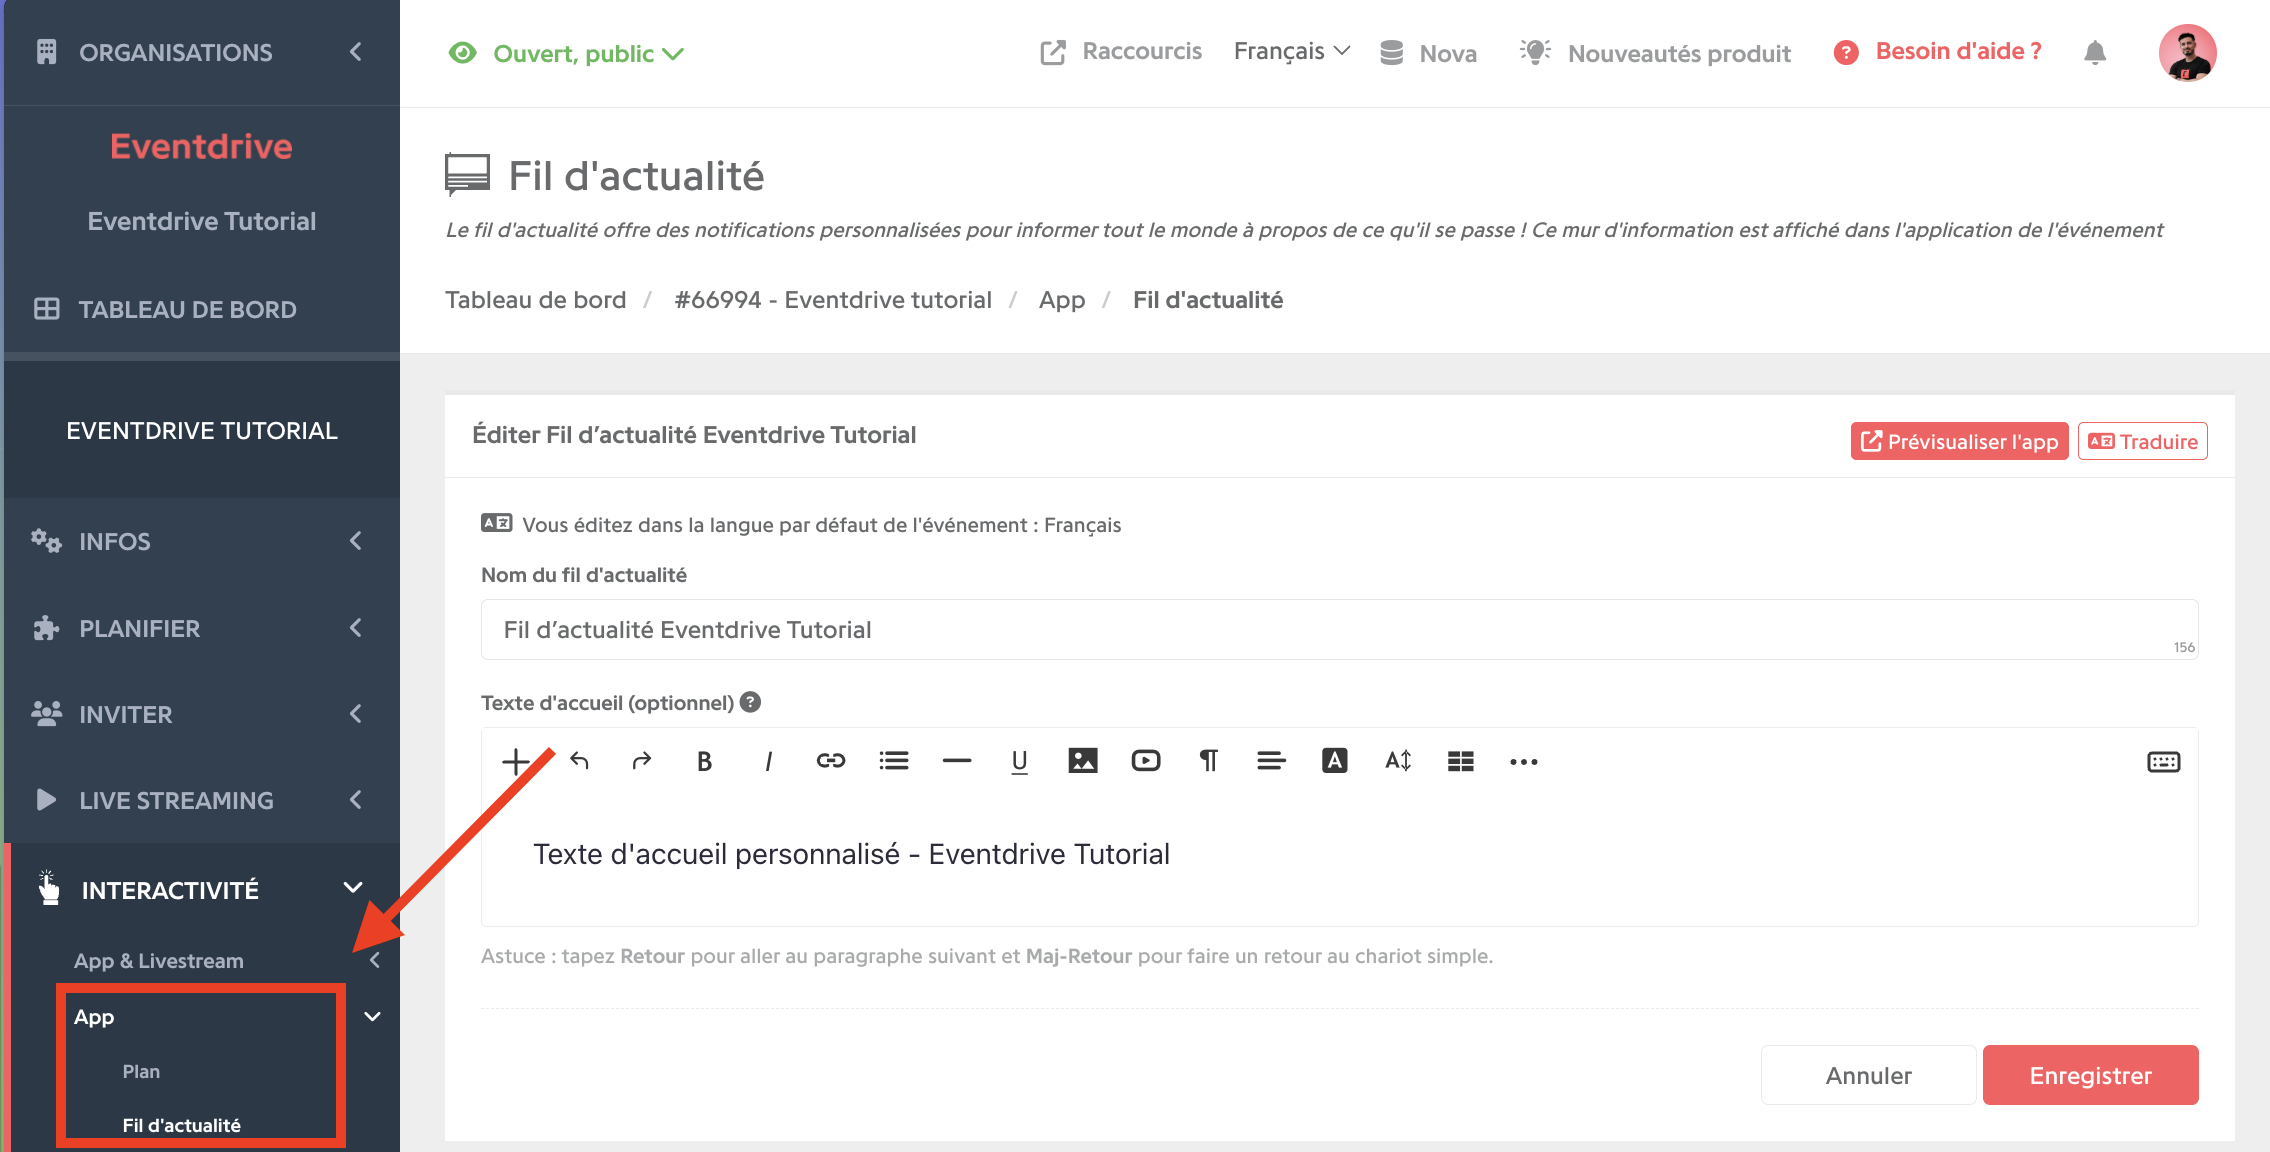Open the notifications bell
This screenshot has width=2270, height=1152.
tap(2095, 52)
